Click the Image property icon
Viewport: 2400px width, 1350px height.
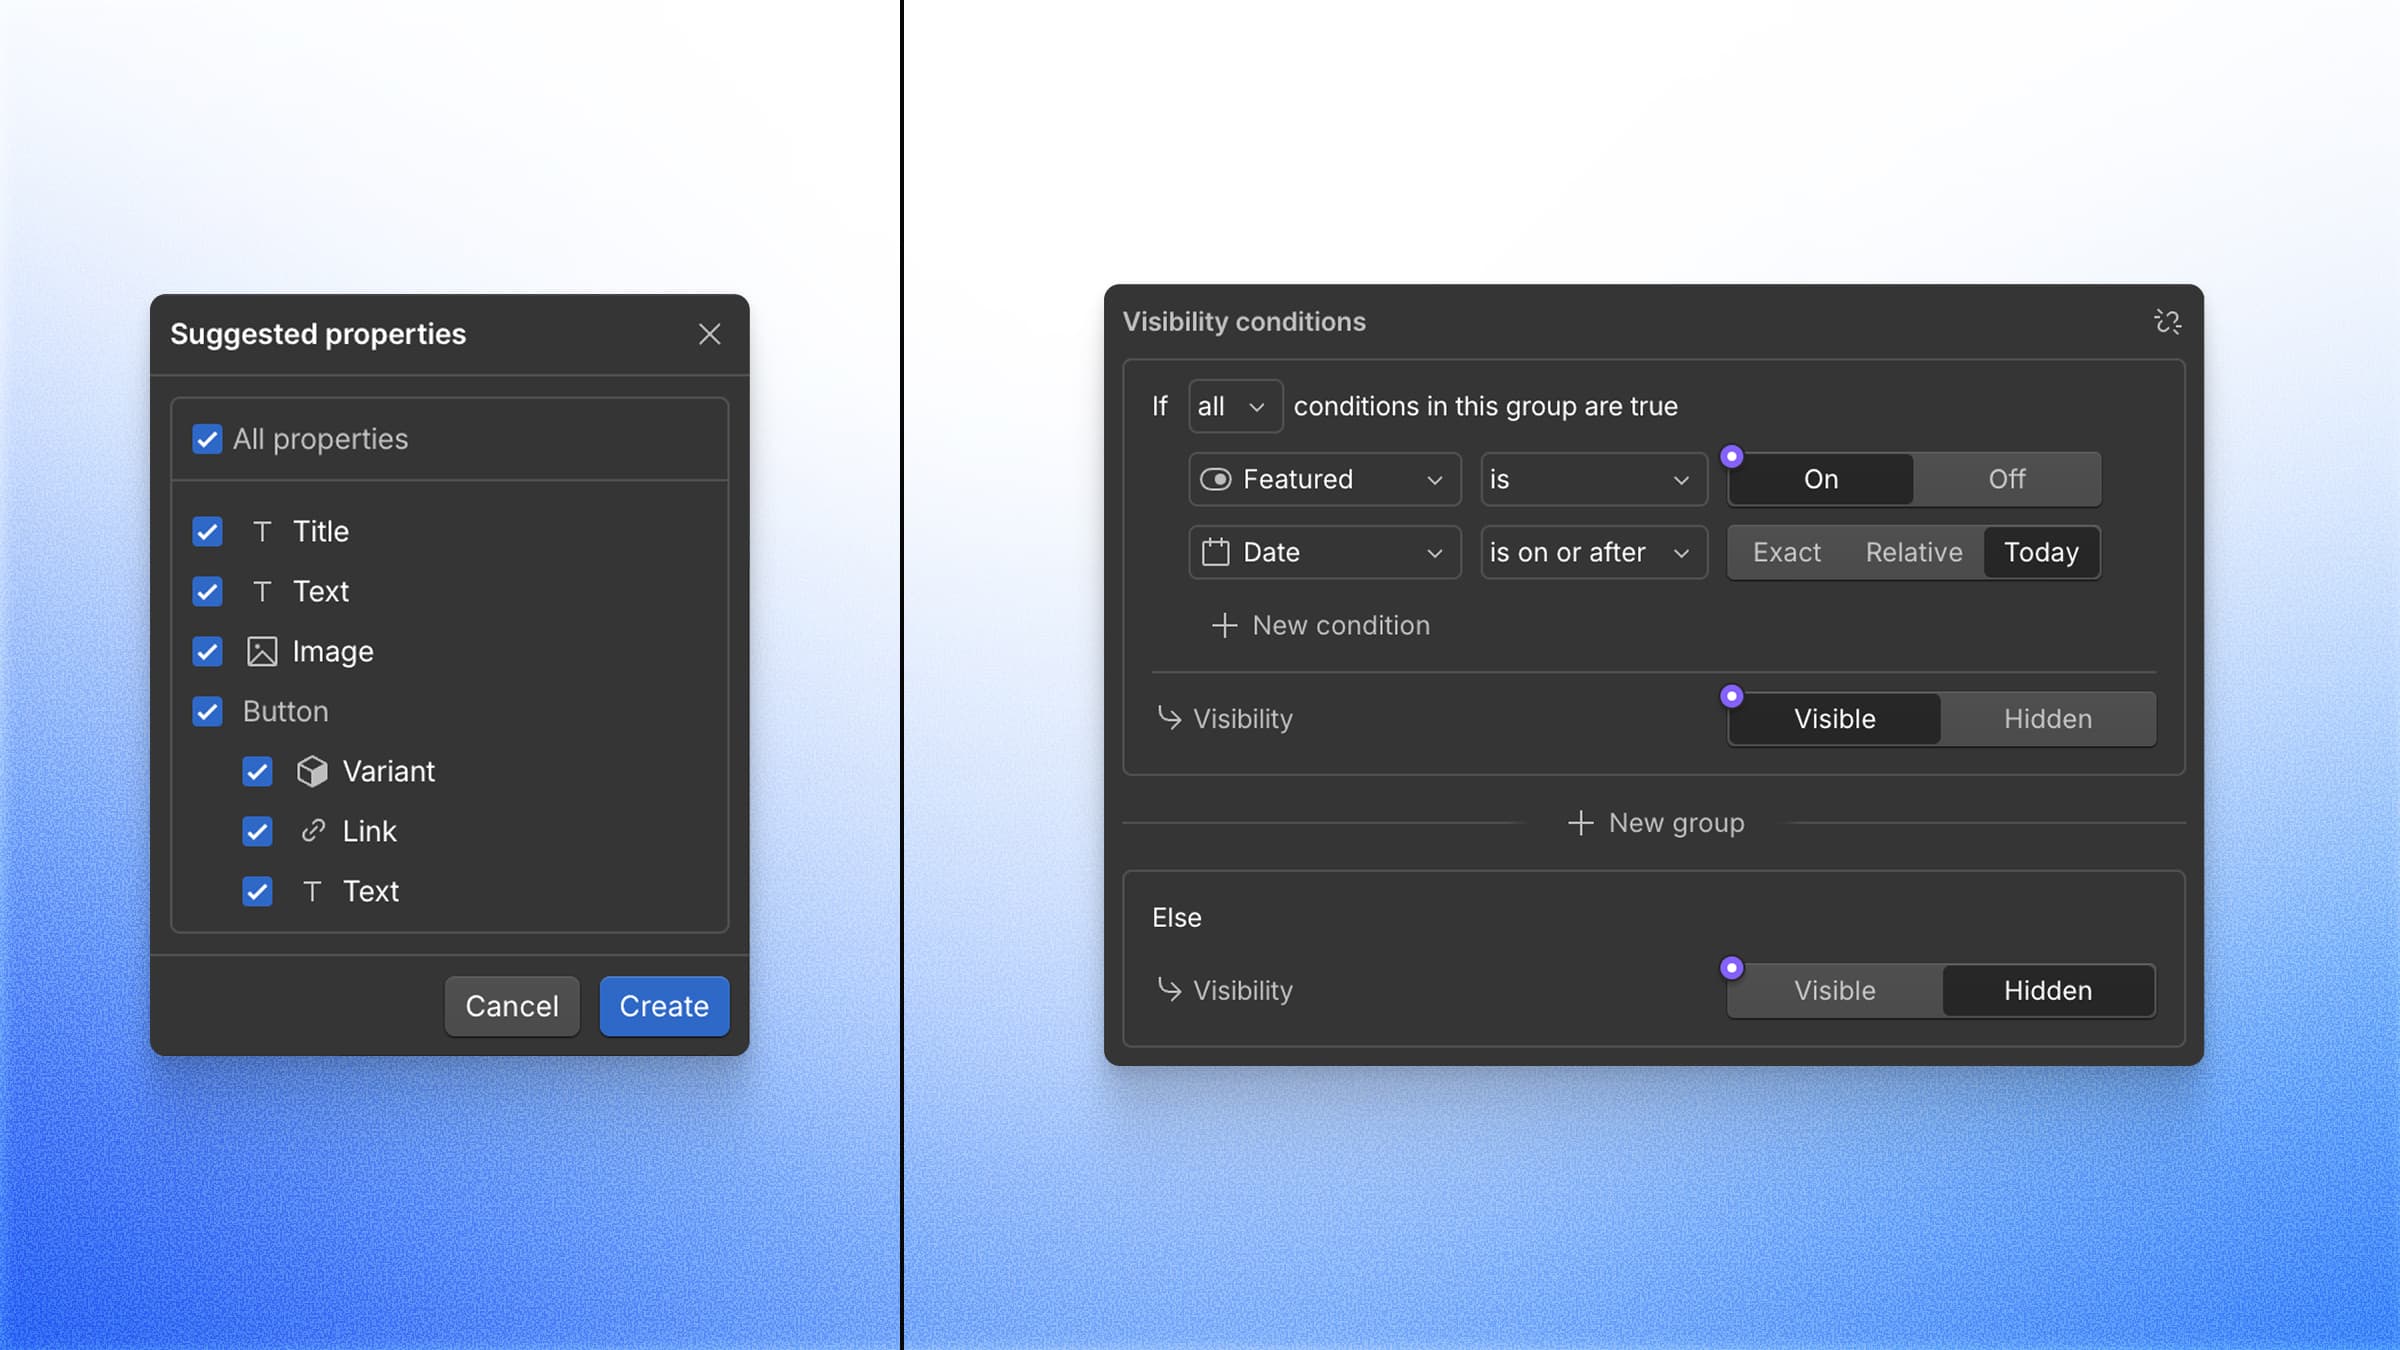pos(261,651)
